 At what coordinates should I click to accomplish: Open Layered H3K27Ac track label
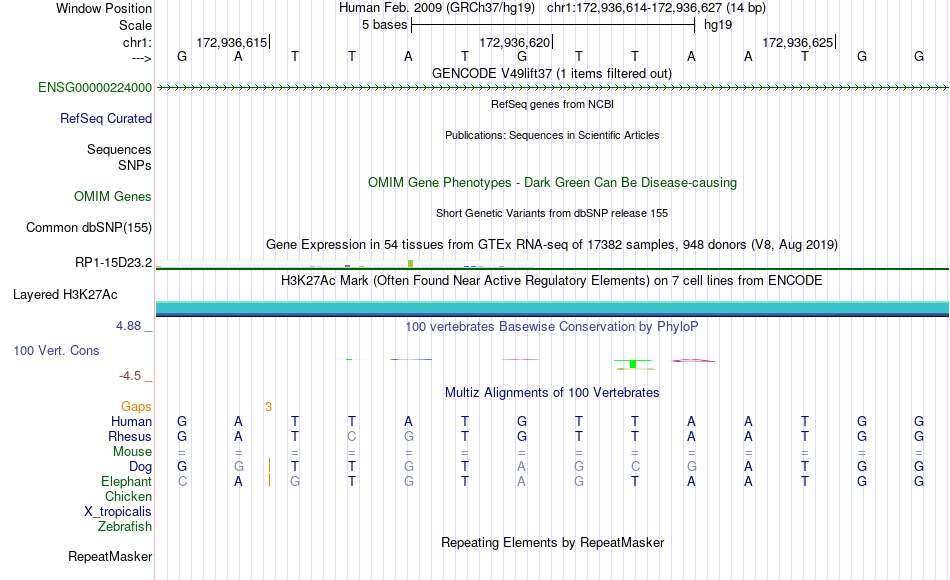(x=65, y=295)
